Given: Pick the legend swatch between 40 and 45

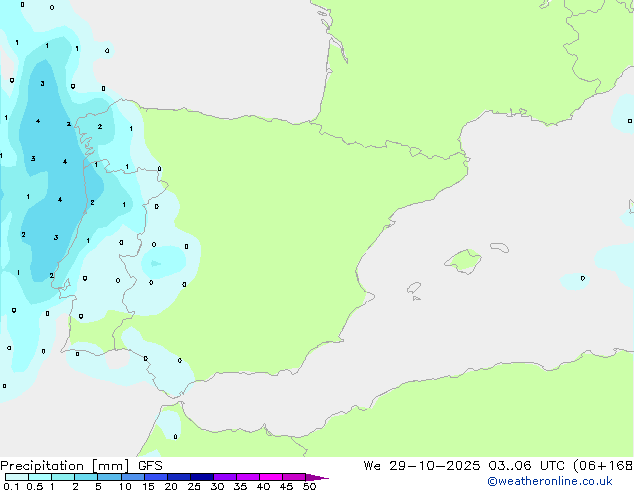Looking at the screenshot, I should tap(271, 477).
